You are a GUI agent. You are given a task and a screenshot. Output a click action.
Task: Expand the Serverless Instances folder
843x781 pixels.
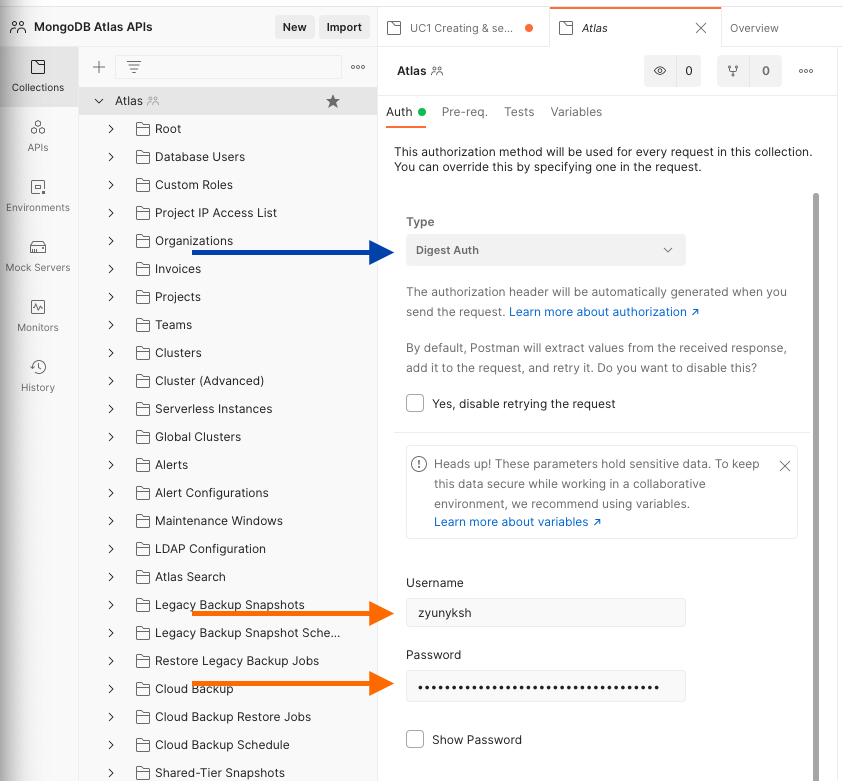[111, 409]
